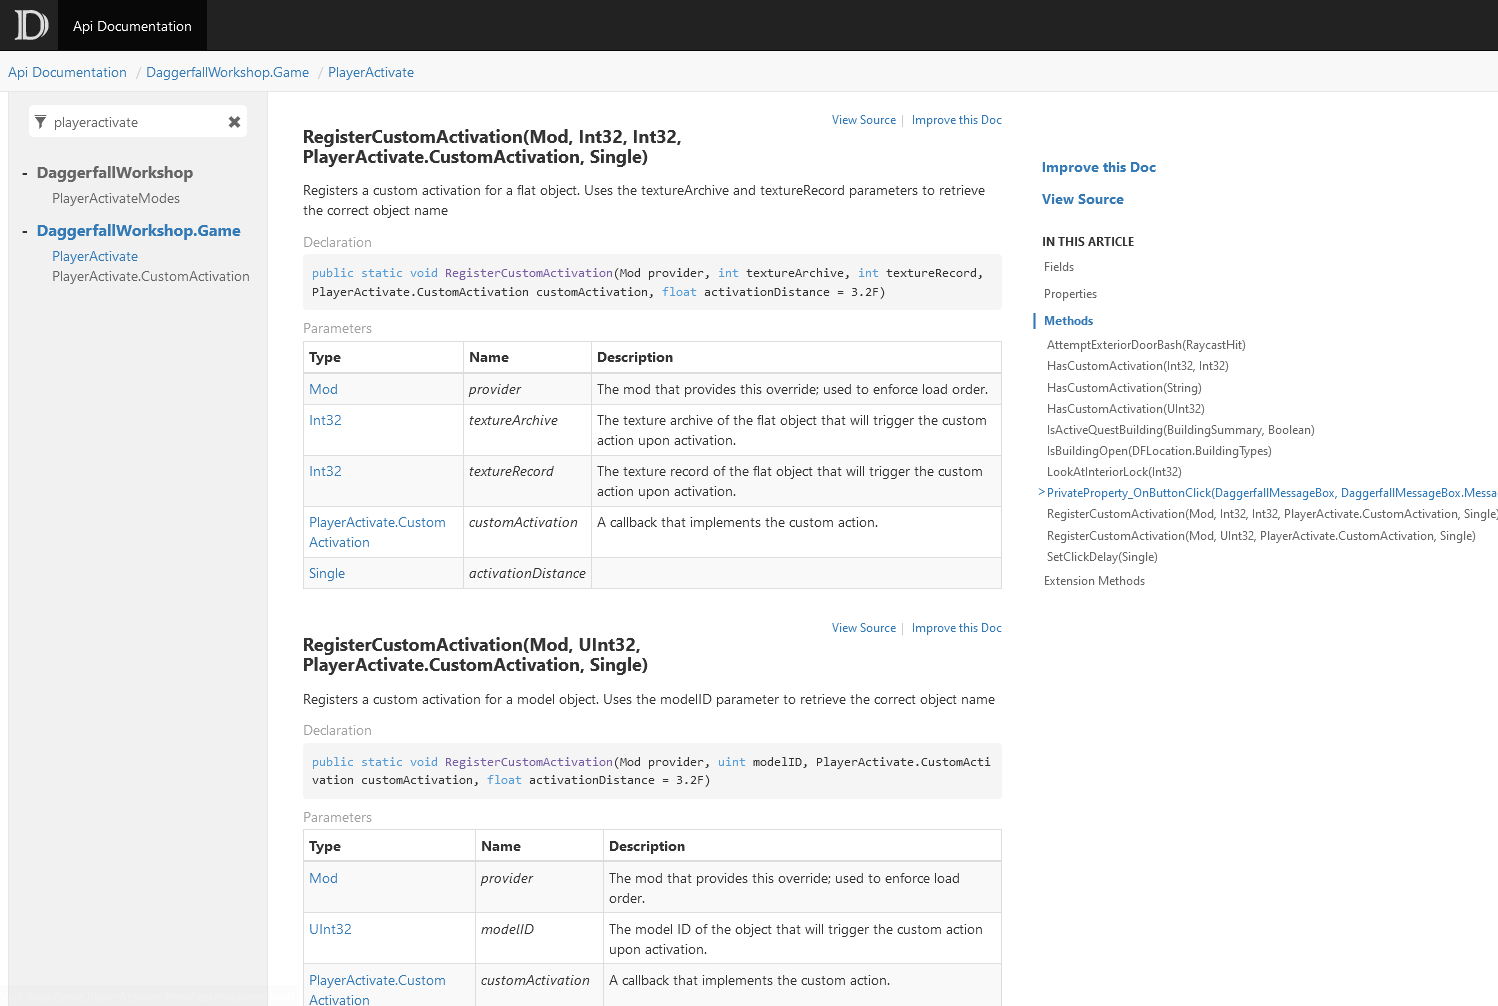The width and height of the screenshot is (1498, 1006).
Task: Open DaggerfallWorkshop namespace in sidebar
Action: pos(115,173)
